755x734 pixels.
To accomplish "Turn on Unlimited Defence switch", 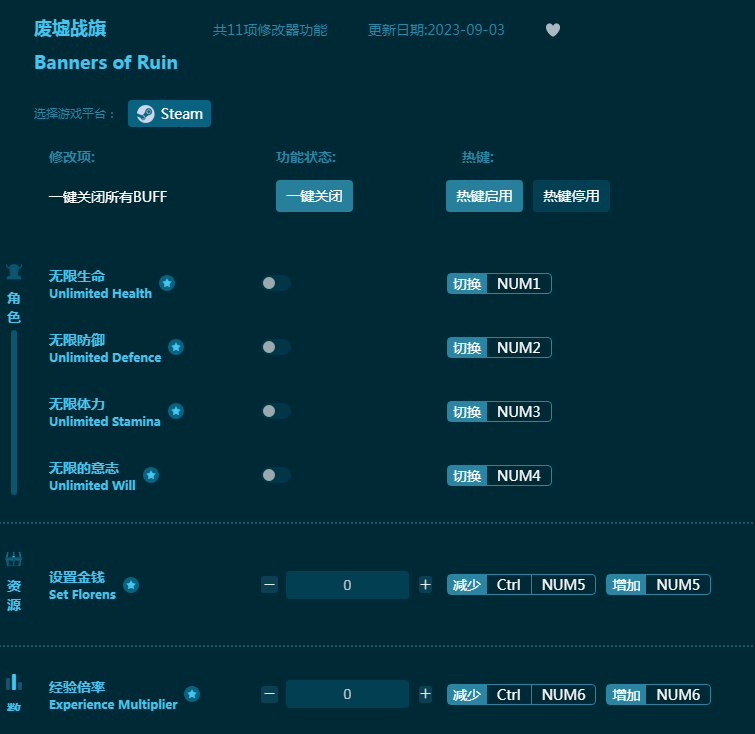I will coord(275,347).
